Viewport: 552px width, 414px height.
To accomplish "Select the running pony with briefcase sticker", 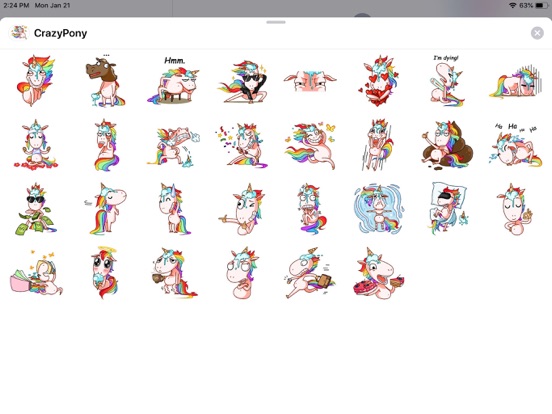I will [x=310, y=272].
